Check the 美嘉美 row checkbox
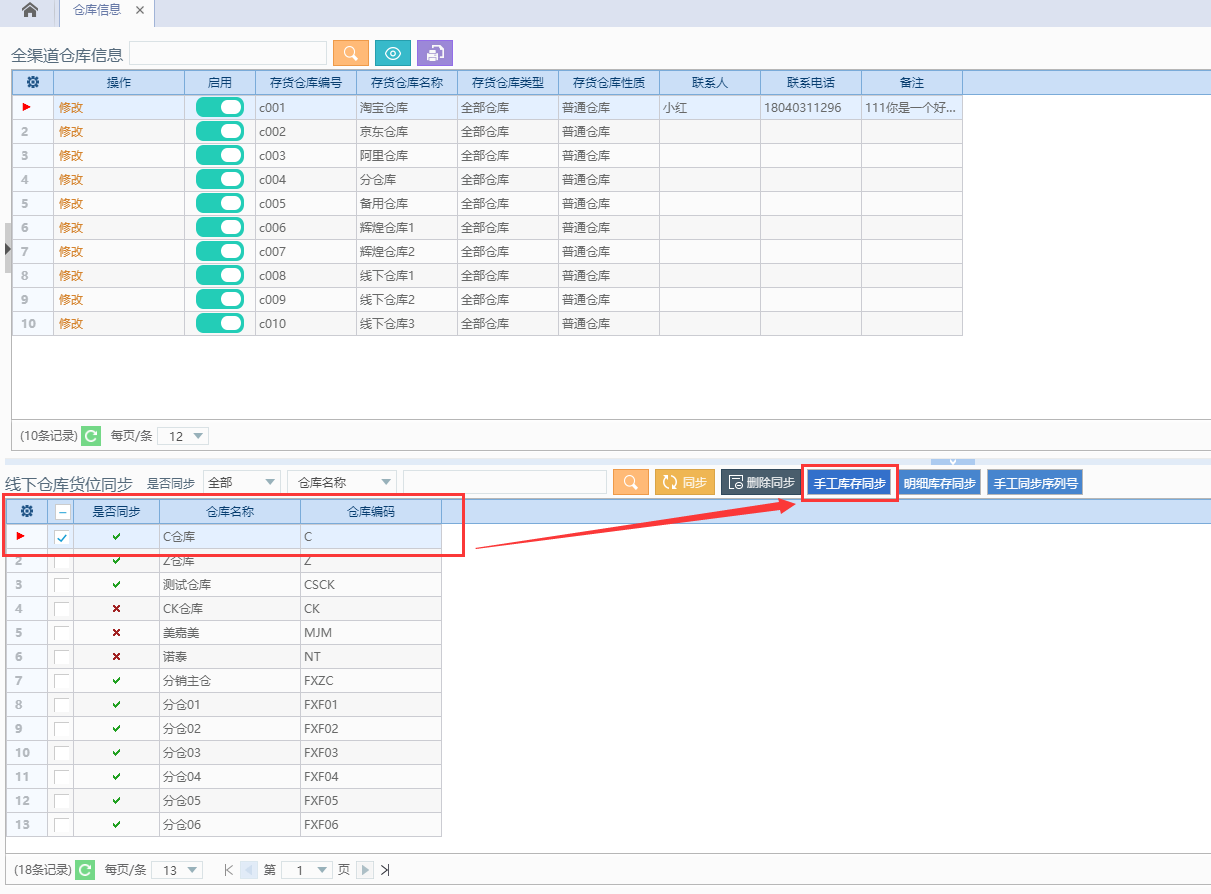1211x894 pixels. pos(62,633)
